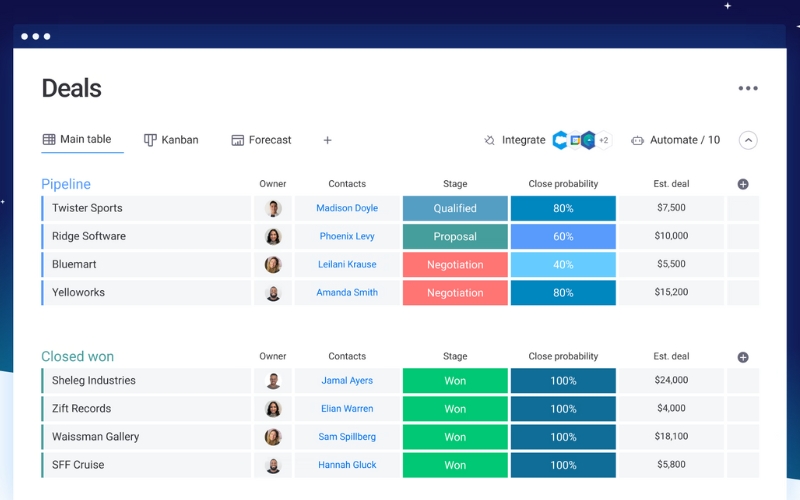This screenshot has height=500, width=800.
Task: Switch to the Kanban tab
Action: [x=171, y=141]
